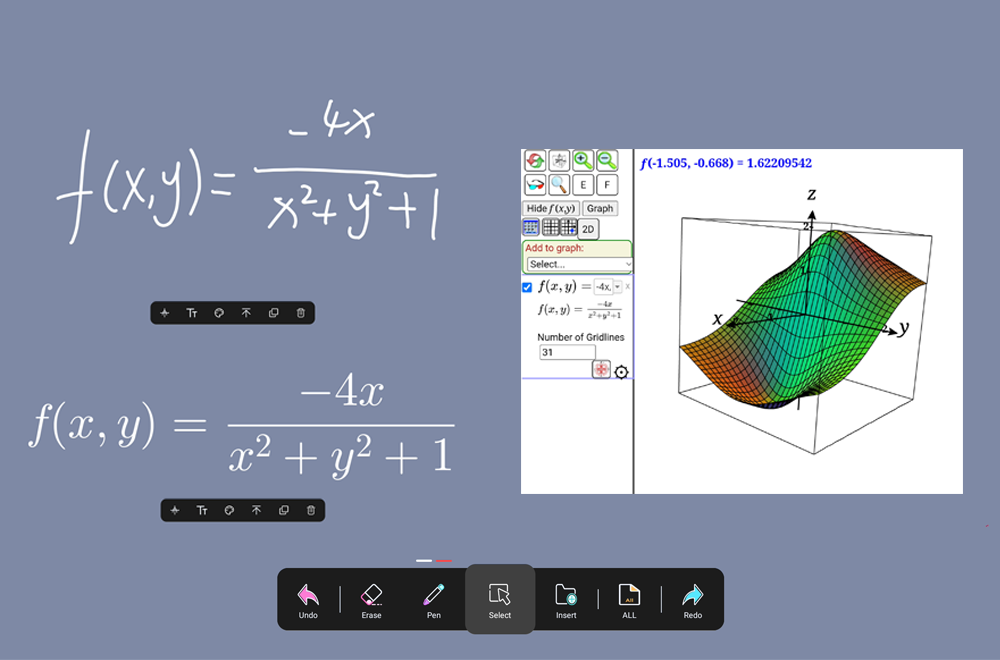Expand the function expression dropdown arrow
The height and width of the screenshot is (660, 1000).
pos(617,287)
